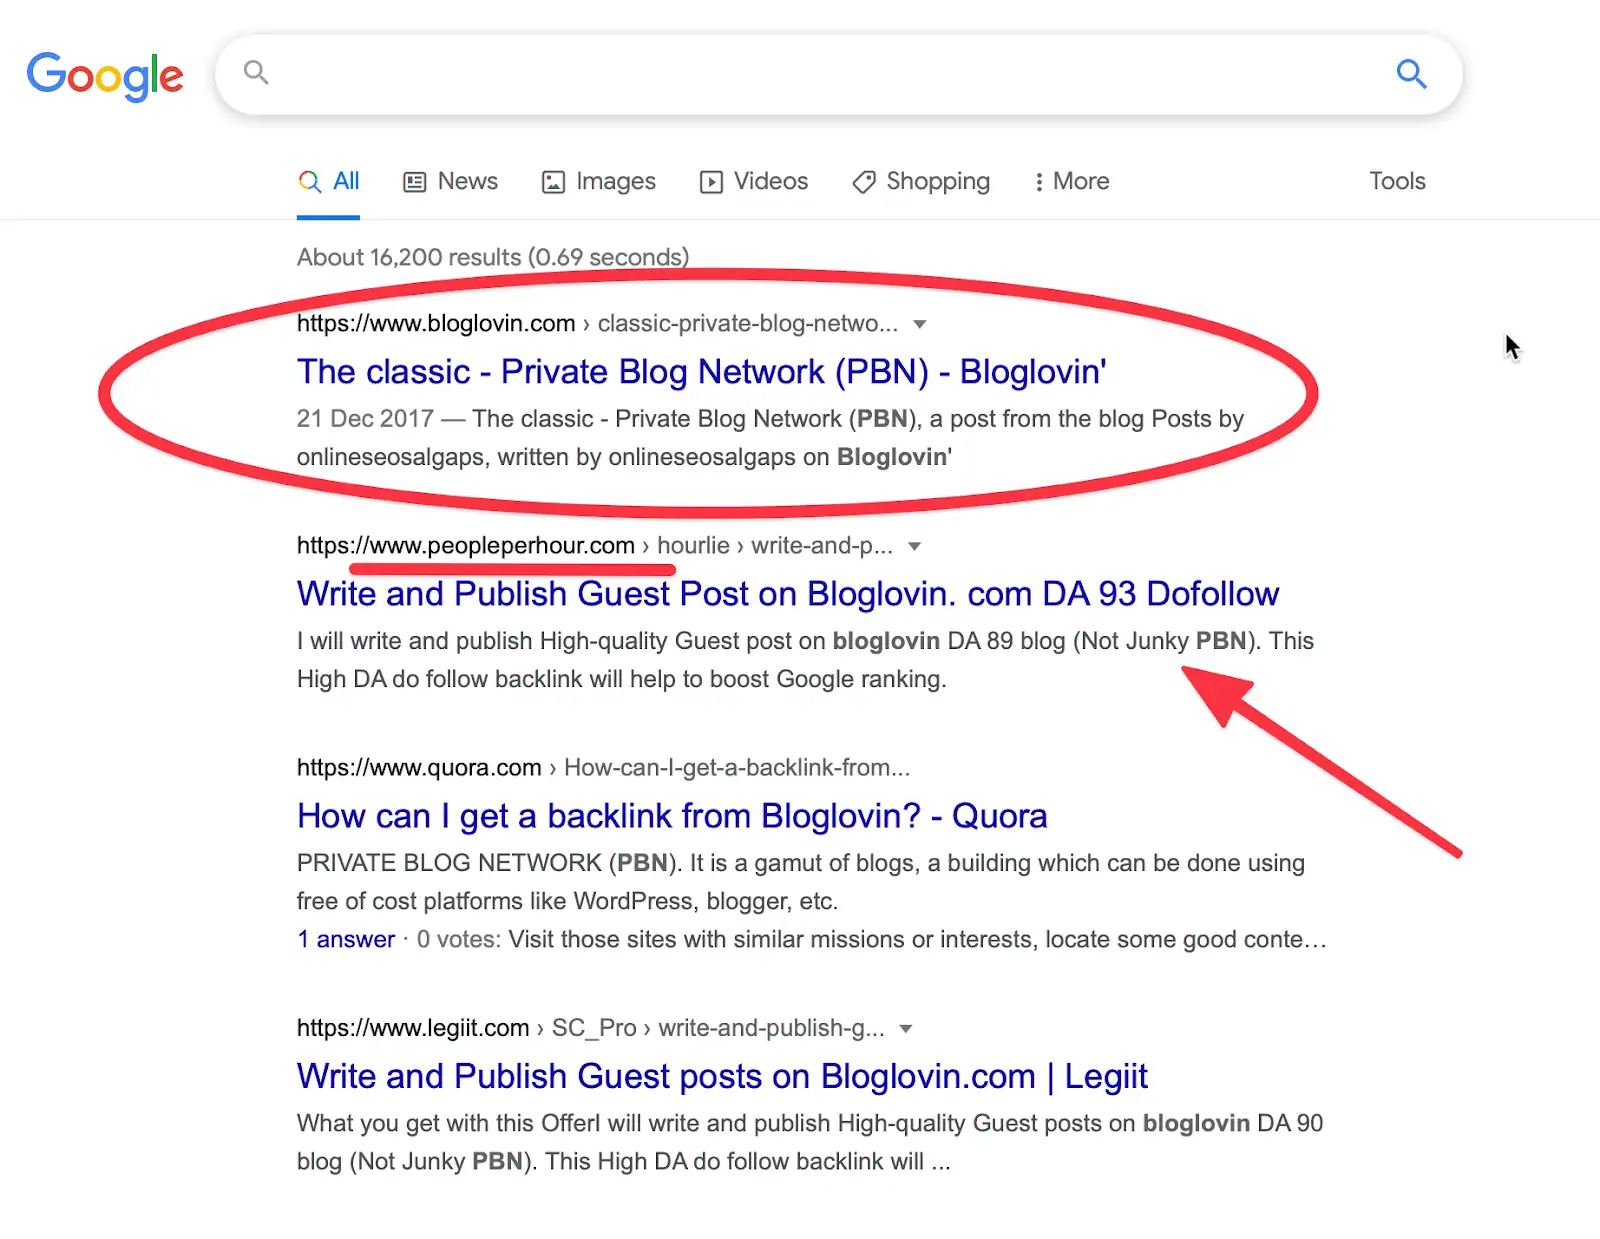Open dropdown arrow beside peopleperhour.com URL
This screenshot has height=1239, width=1600.
click(x=914, y=546)
